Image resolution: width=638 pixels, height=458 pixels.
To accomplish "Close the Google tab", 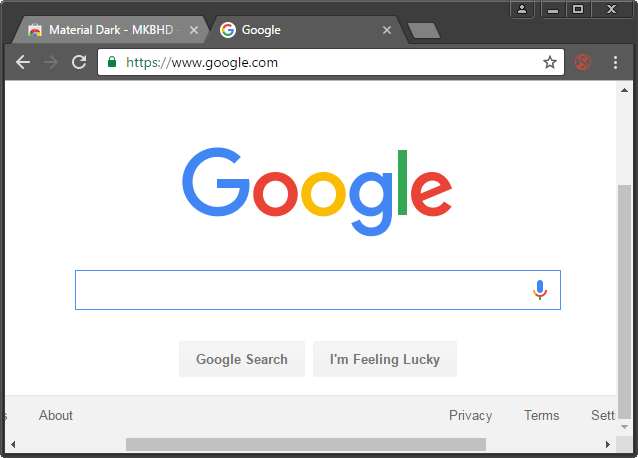I will (x=387, y=30).
